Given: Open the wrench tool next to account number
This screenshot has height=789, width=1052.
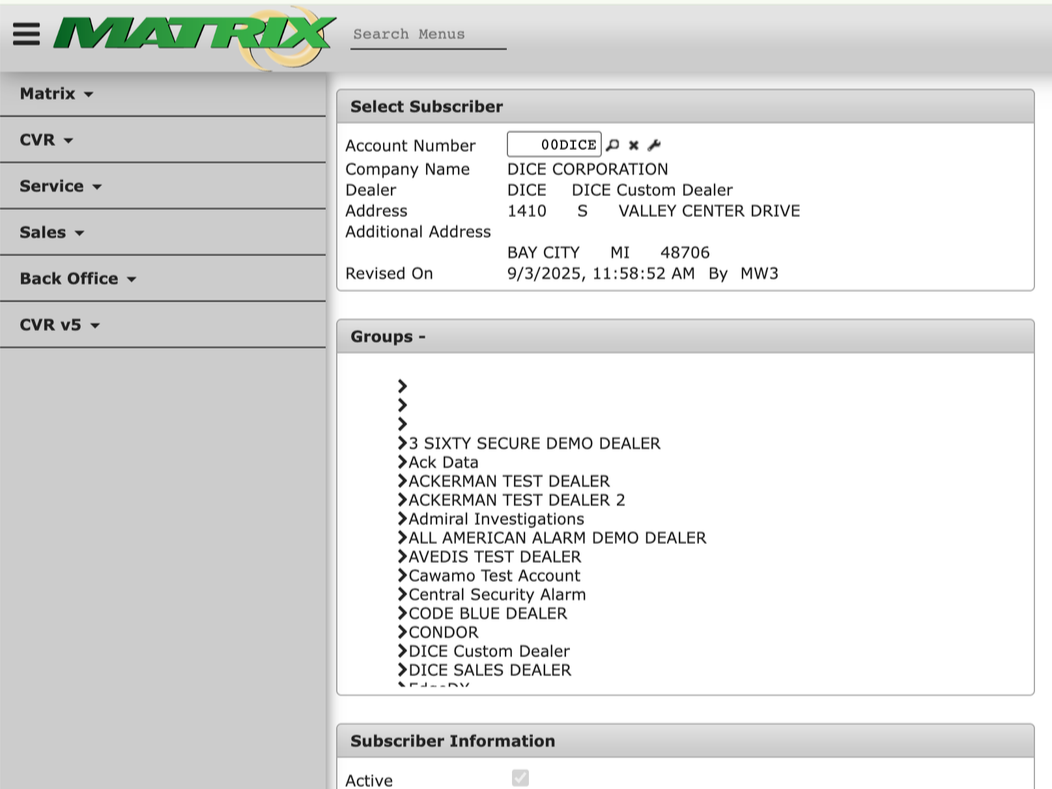Looking at the screenshot, I should pos(655,145).
